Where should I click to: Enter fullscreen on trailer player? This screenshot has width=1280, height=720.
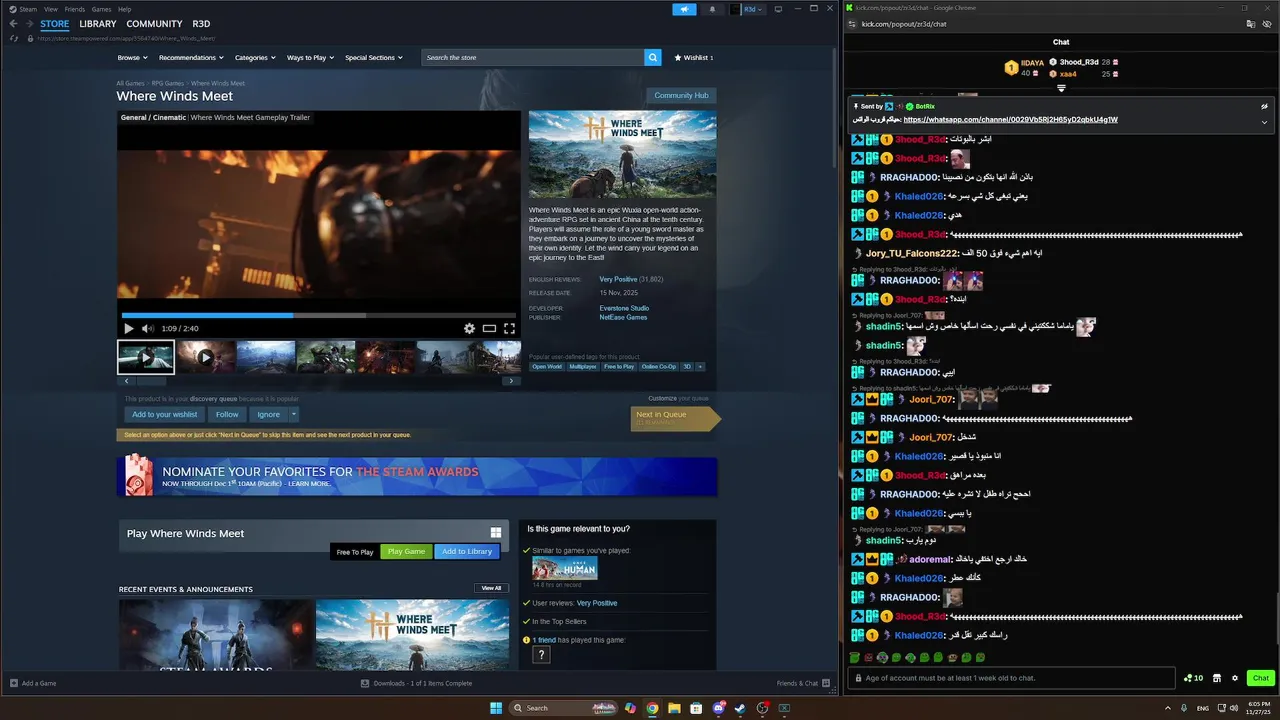pyautogui.click(x=509, y=328)
